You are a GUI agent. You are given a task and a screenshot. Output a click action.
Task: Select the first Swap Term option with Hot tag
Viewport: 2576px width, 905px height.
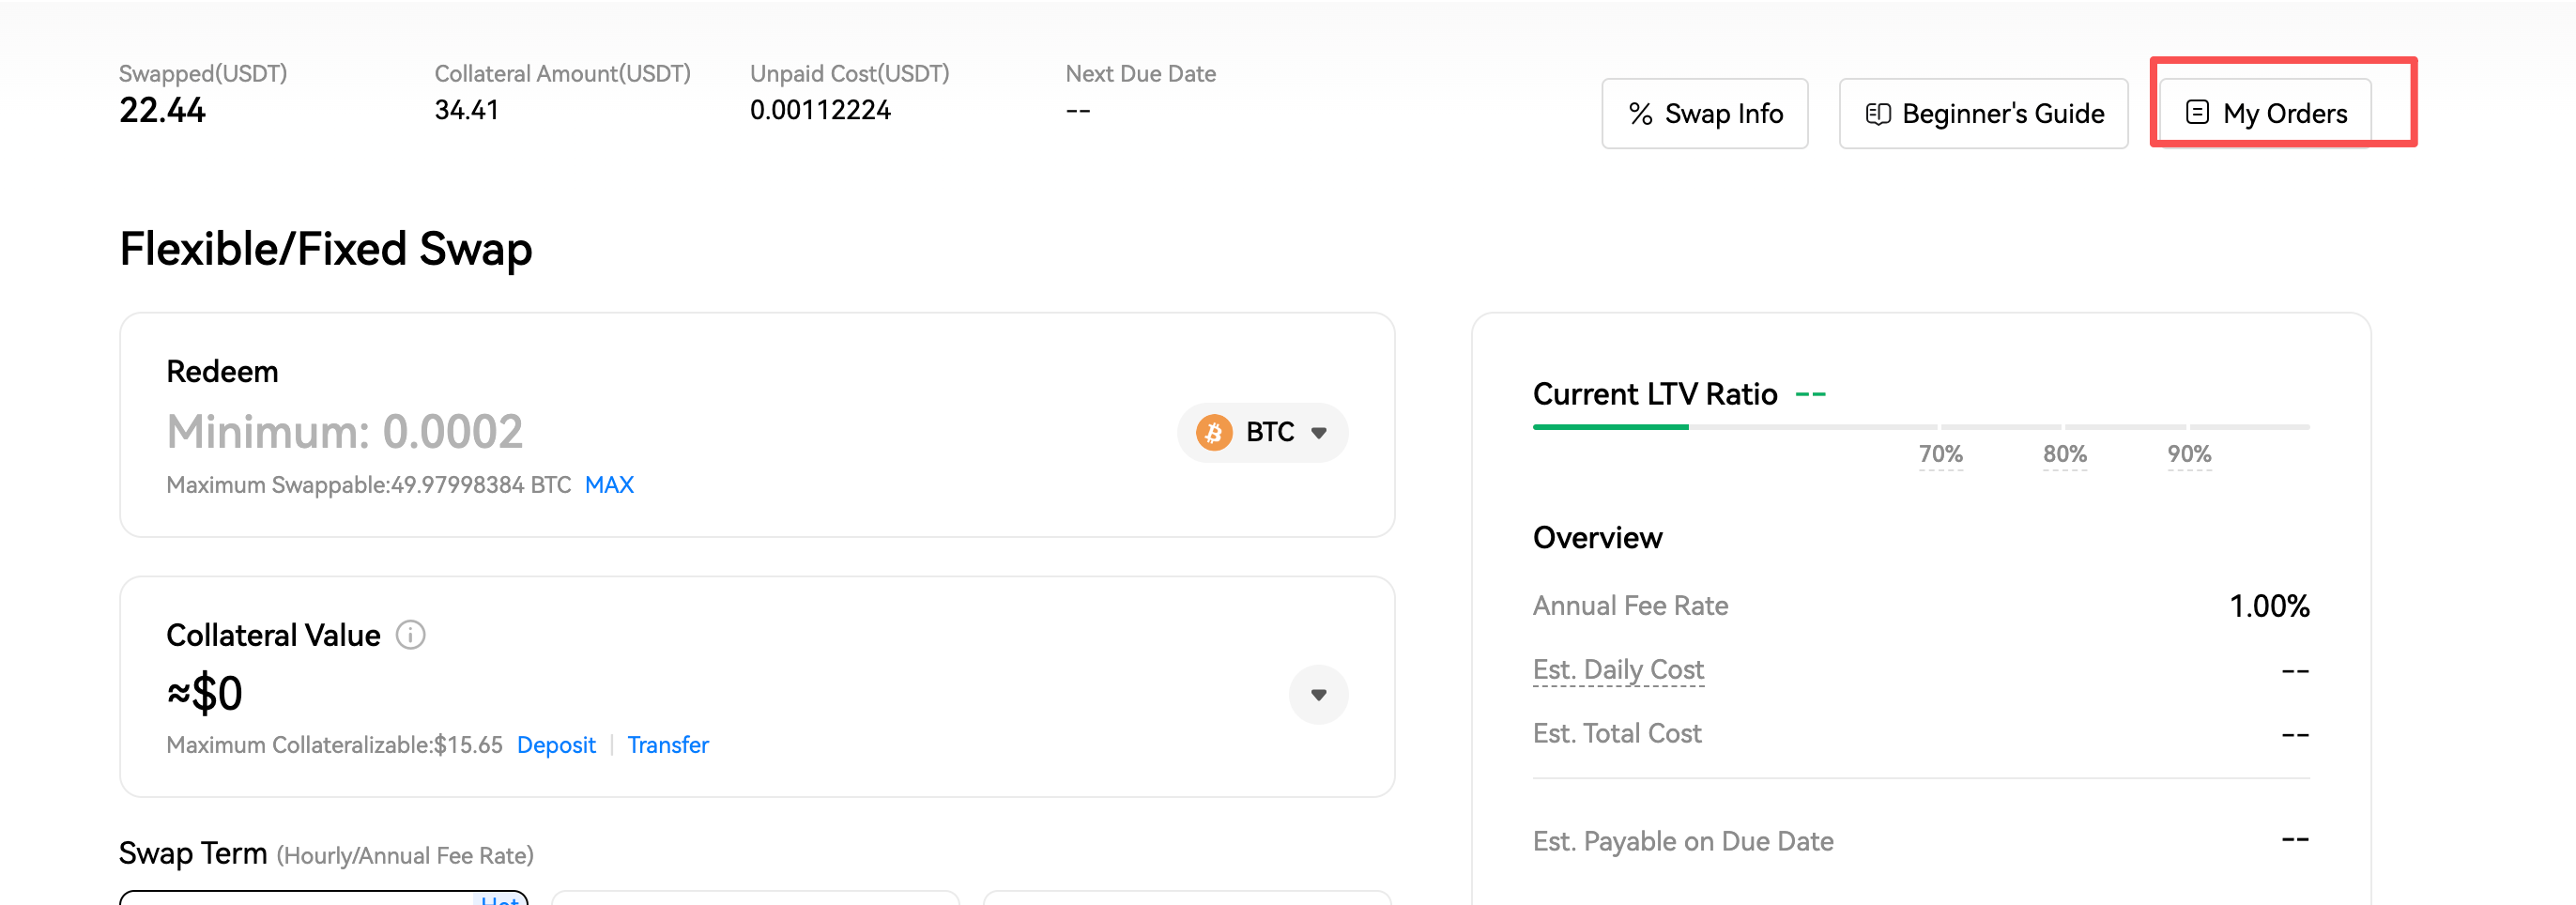pyautogui.click(x=323, y=897)
